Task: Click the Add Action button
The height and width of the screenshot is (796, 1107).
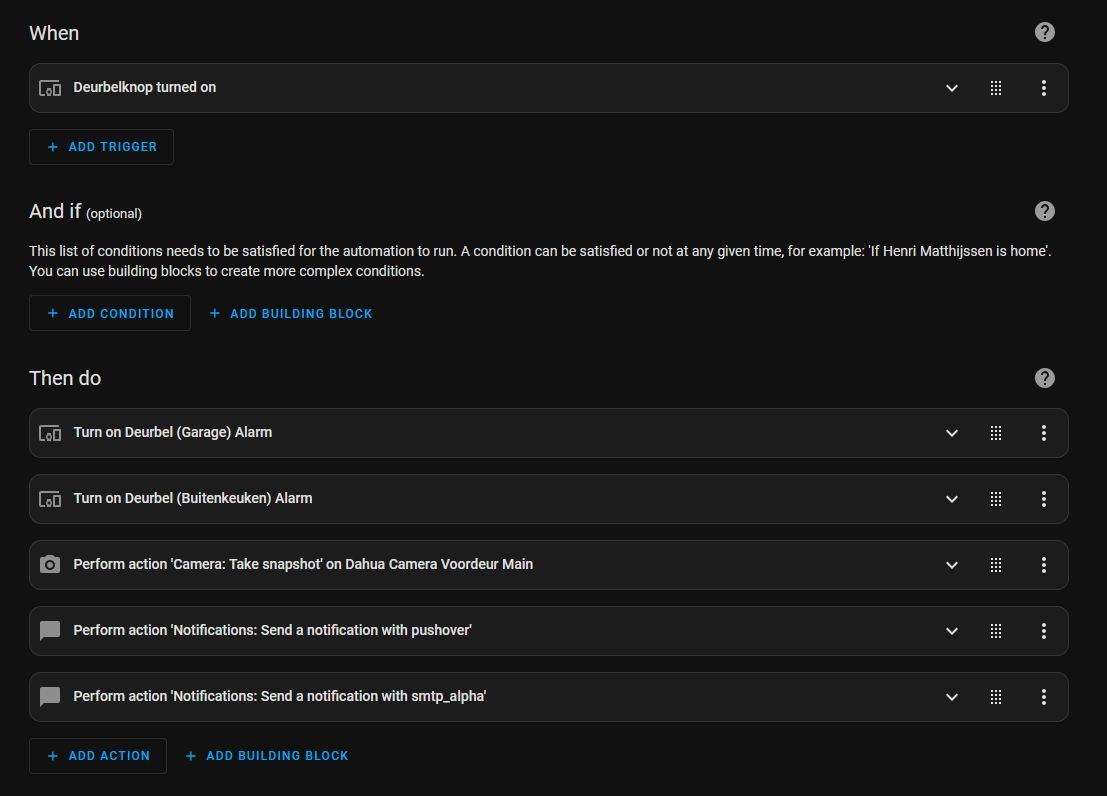Action: [98, 756]
